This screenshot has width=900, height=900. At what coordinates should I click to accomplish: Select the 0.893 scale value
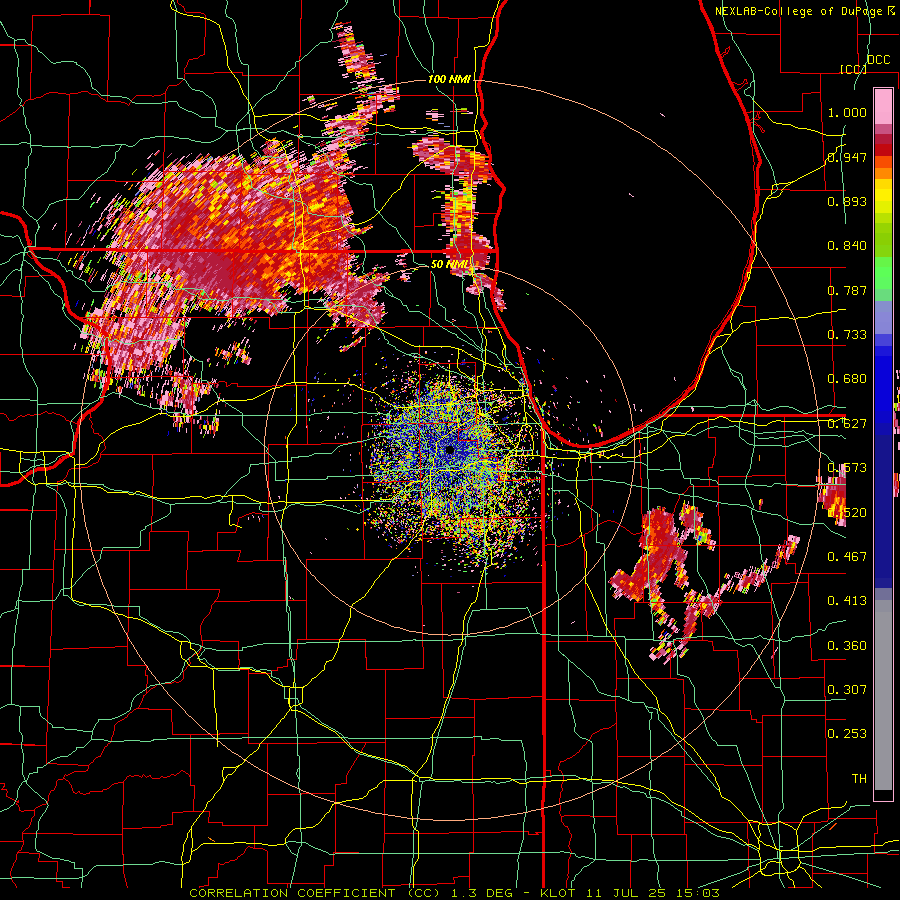(847, 201)
